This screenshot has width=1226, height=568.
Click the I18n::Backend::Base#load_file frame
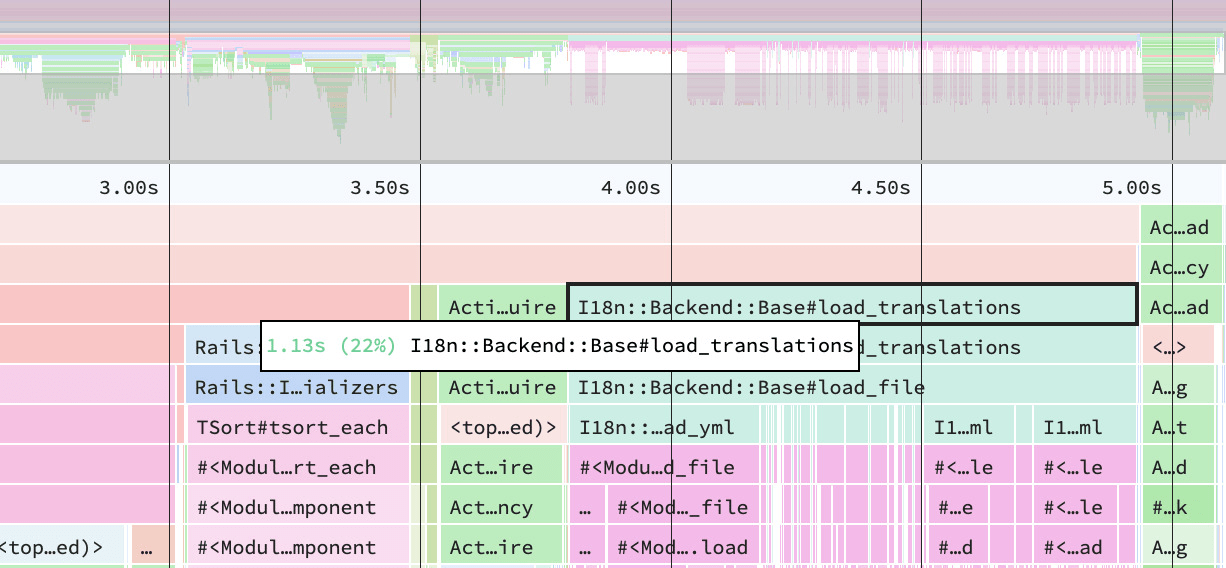[x=853, y=386]
